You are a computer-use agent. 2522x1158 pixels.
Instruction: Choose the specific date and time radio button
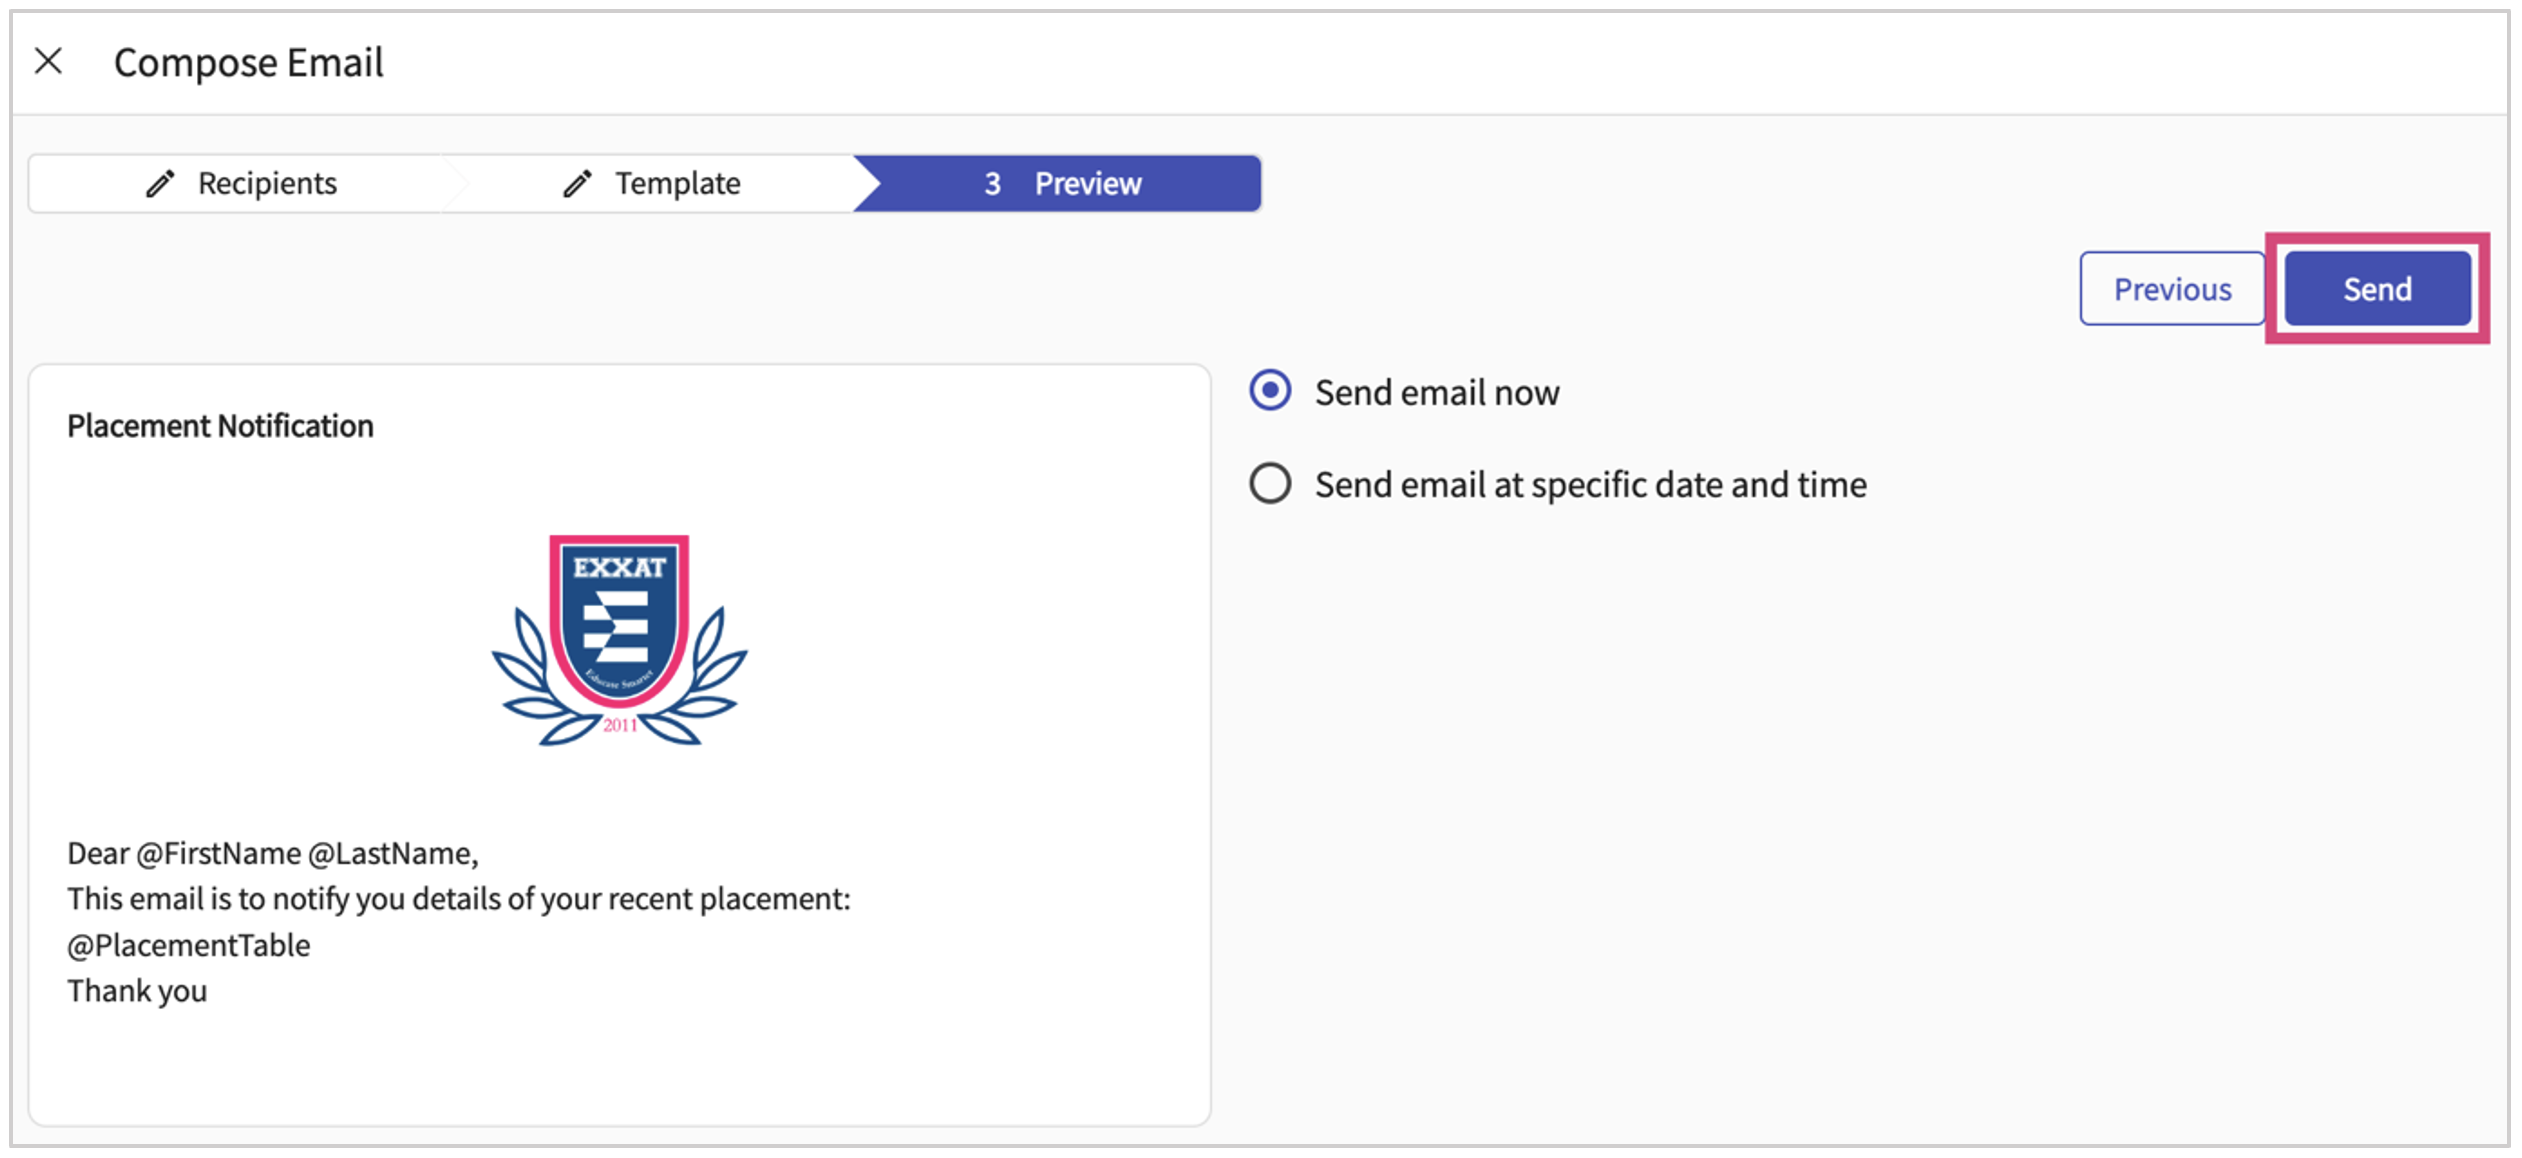click(1270, 484)
